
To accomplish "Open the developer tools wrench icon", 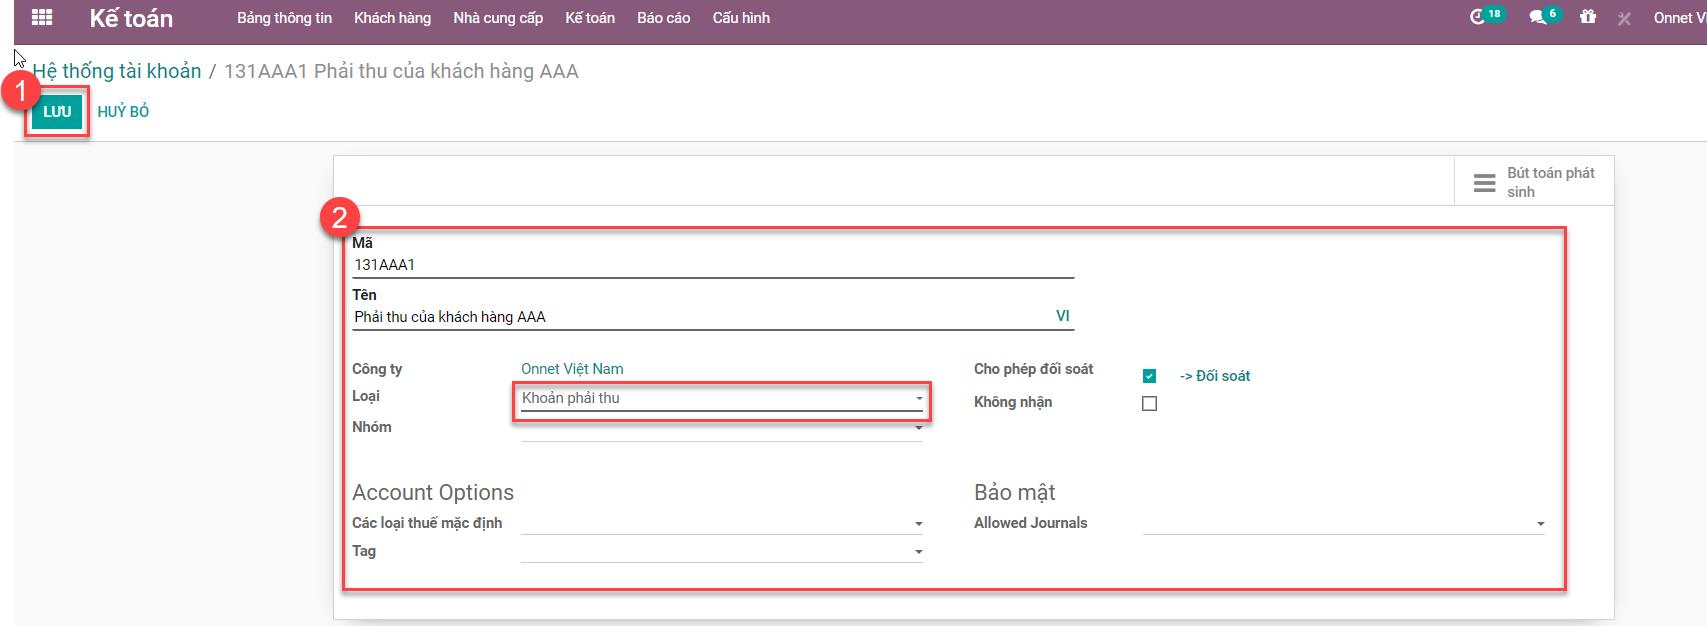I will point(1624,18).
